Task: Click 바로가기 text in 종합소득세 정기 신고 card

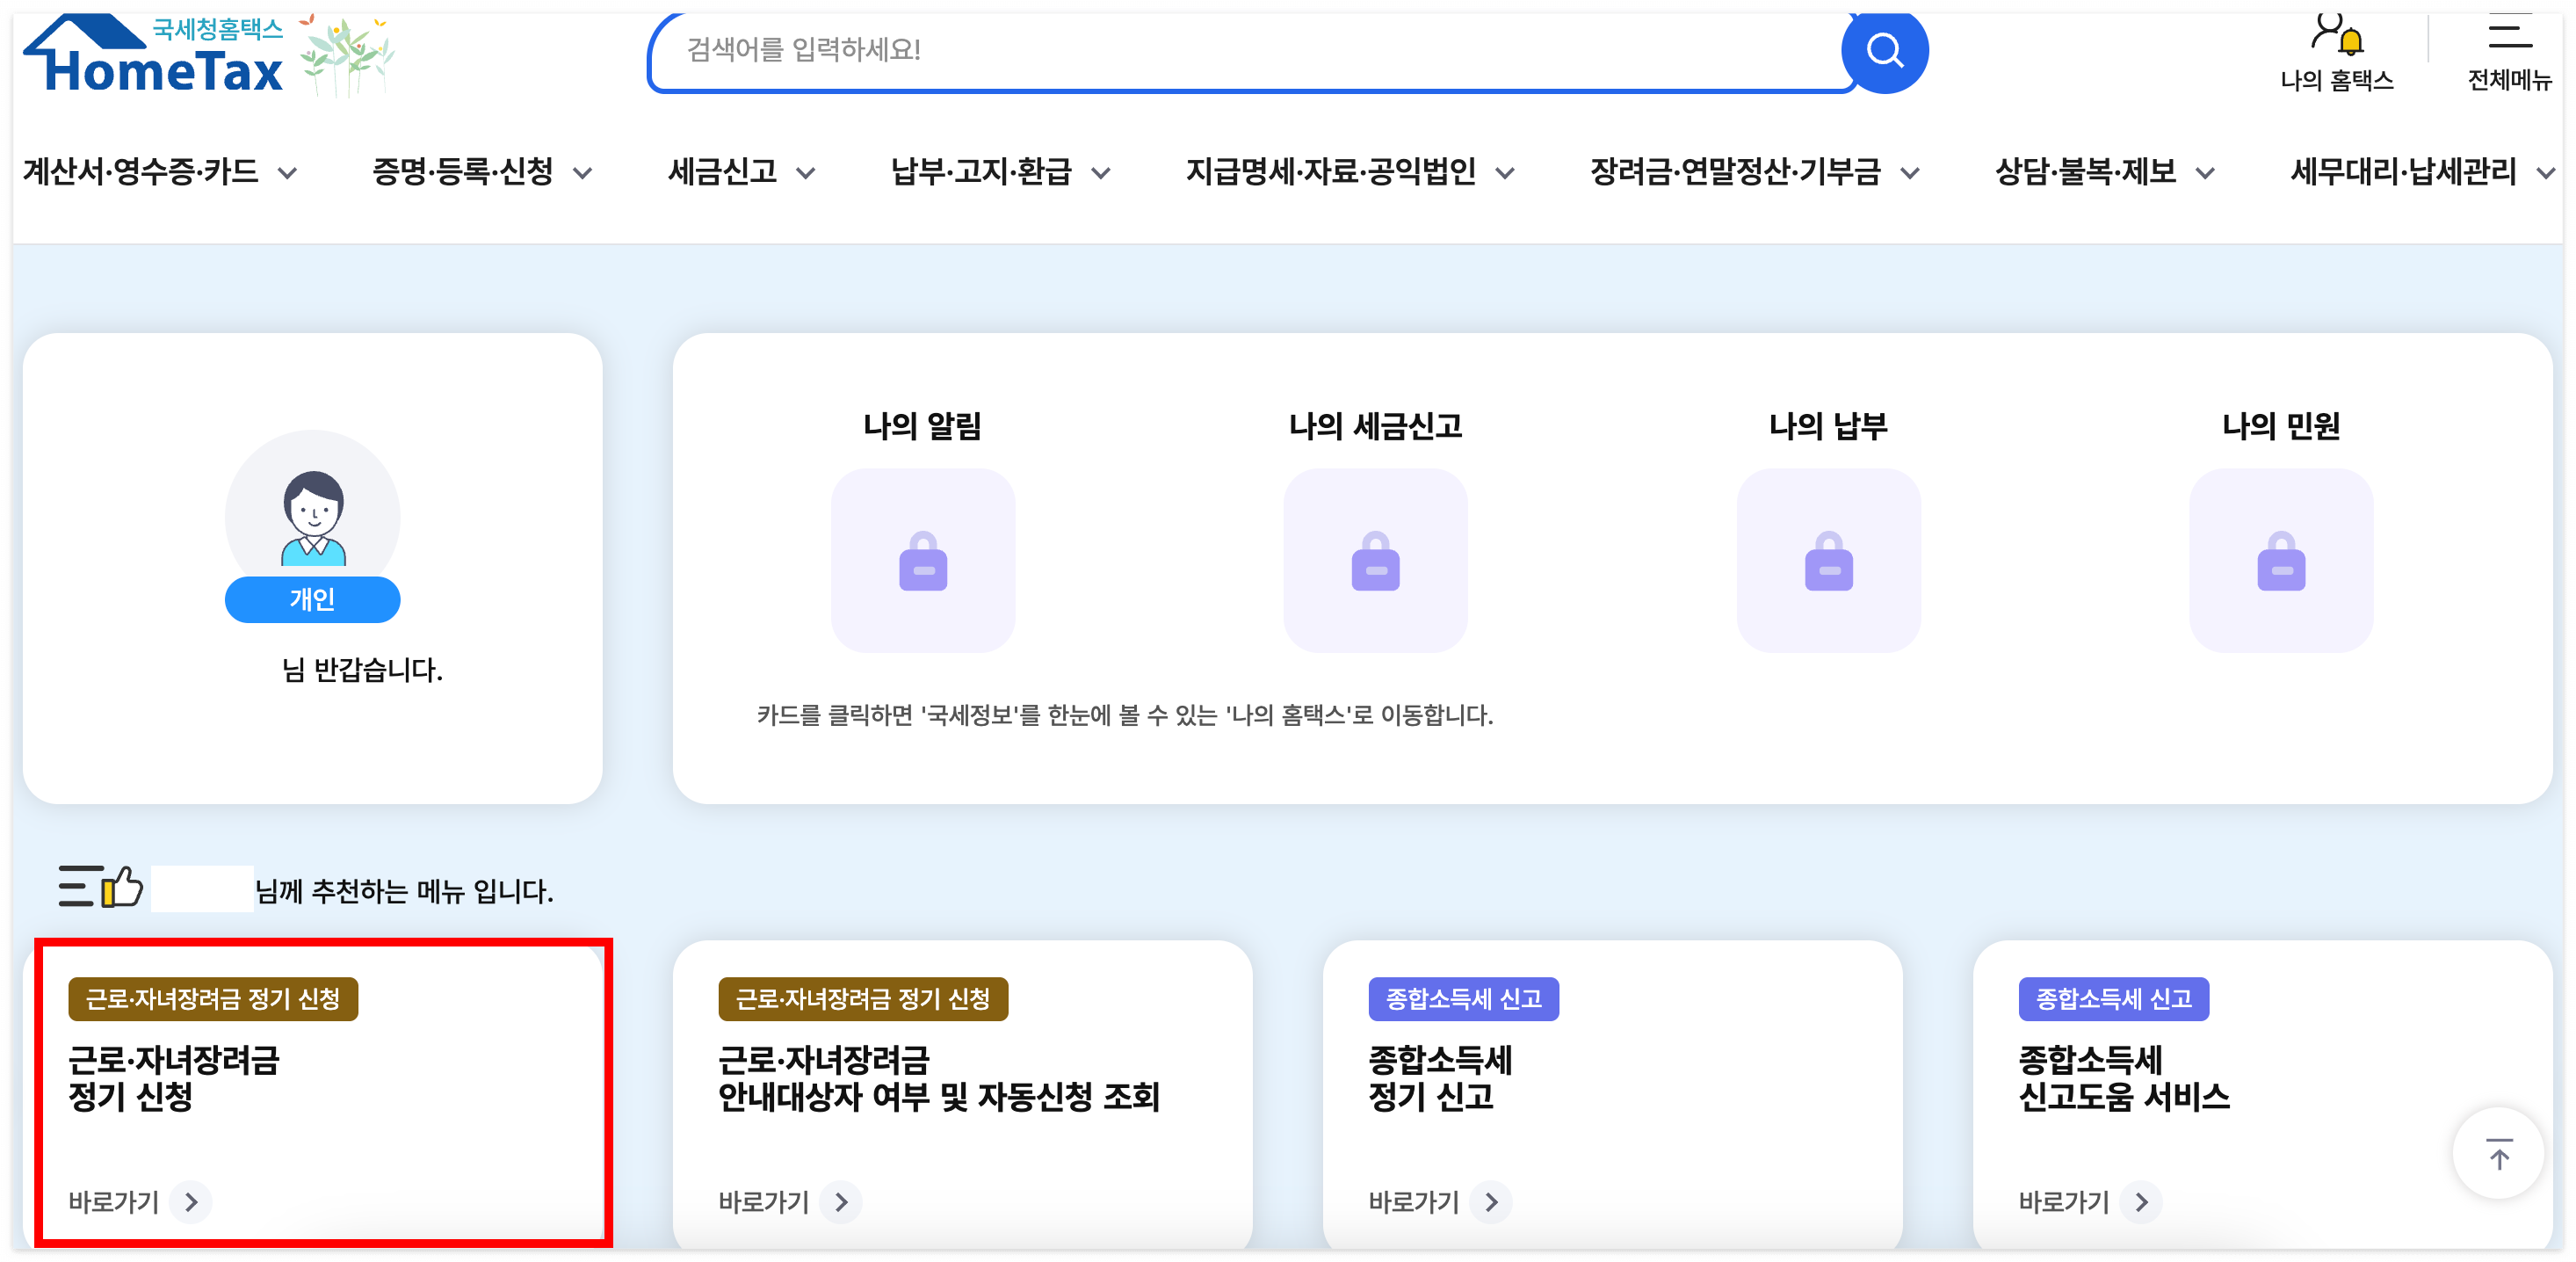Action: tap(1413, 1201)
